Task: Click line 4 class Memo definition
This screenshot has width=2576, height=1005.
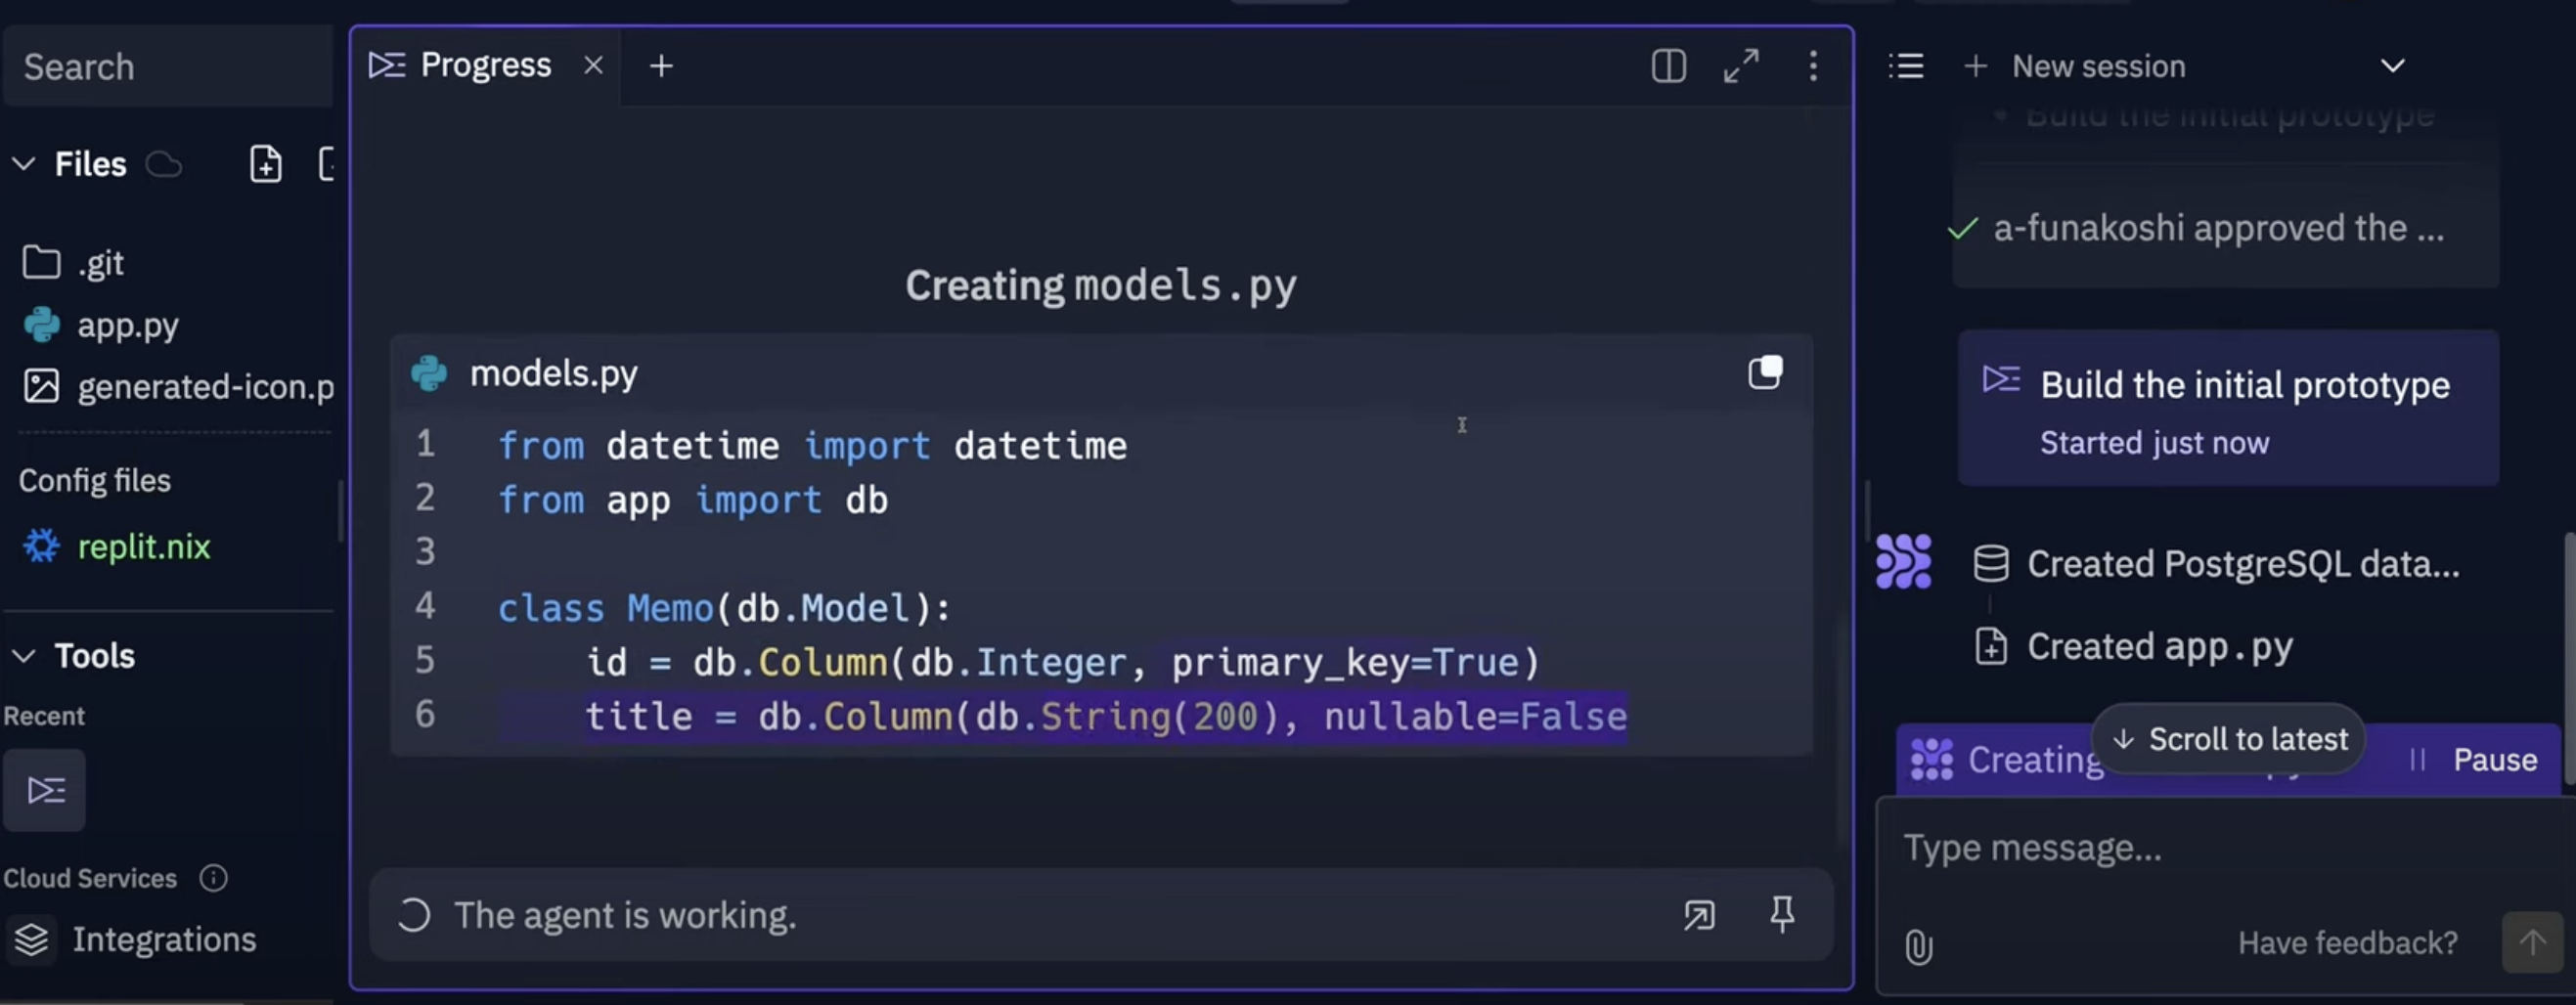Action: (x=724, y=608)
